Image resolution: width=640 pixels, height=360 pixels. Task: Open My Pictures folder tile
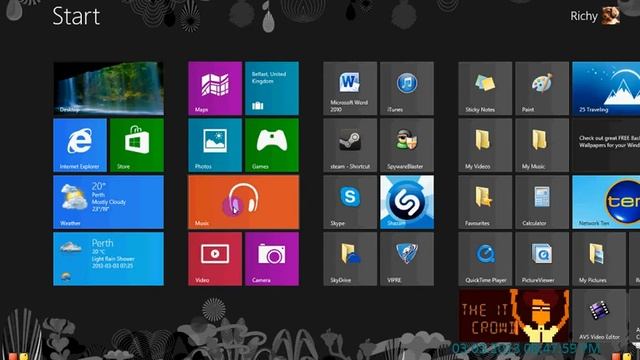tap(599, 259)
